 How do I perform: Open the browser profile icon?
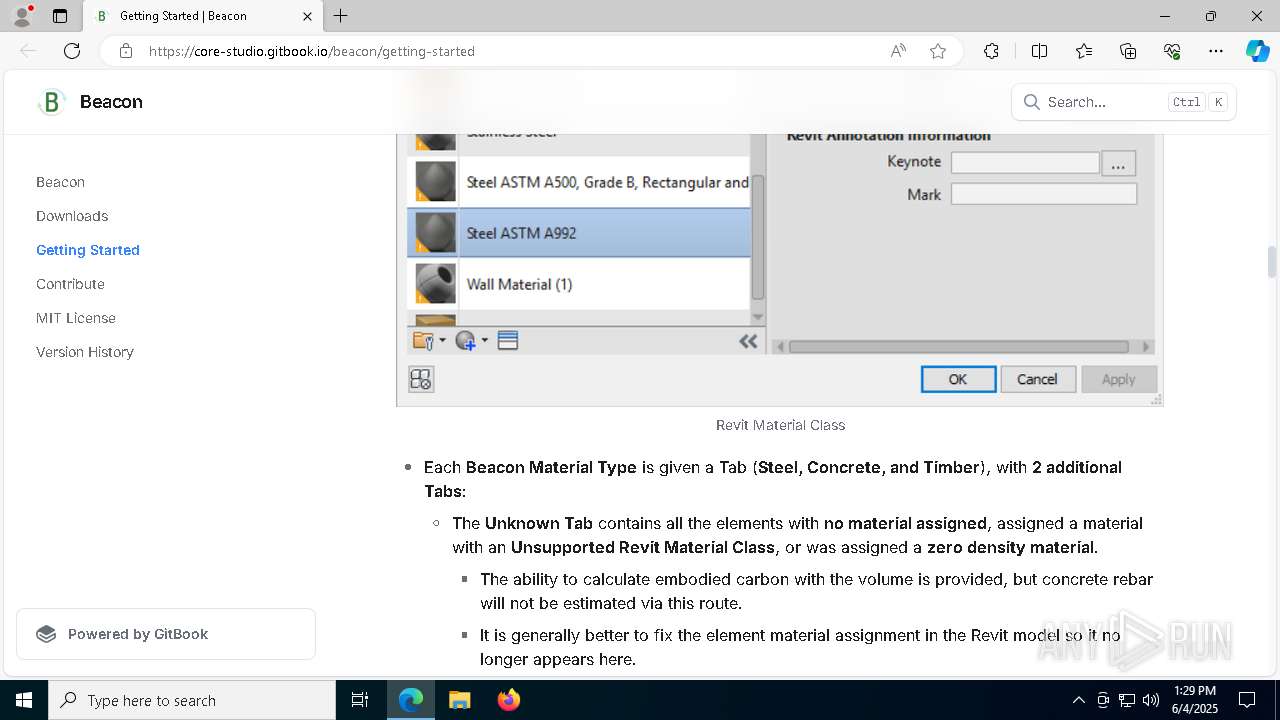(21, 16)
